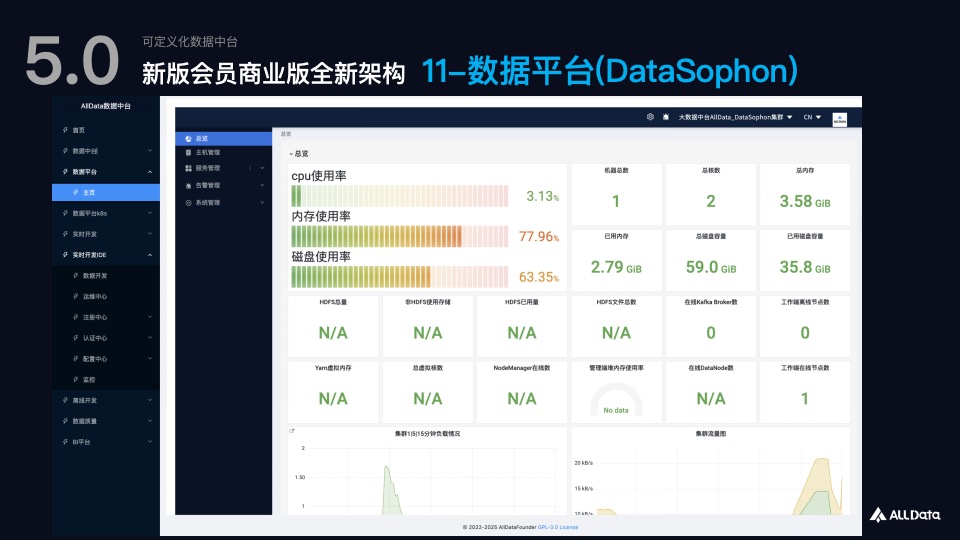Click the HDFS总量 N/A card
The height and width of the screenshot is (540, 960).
coord(333,326)
